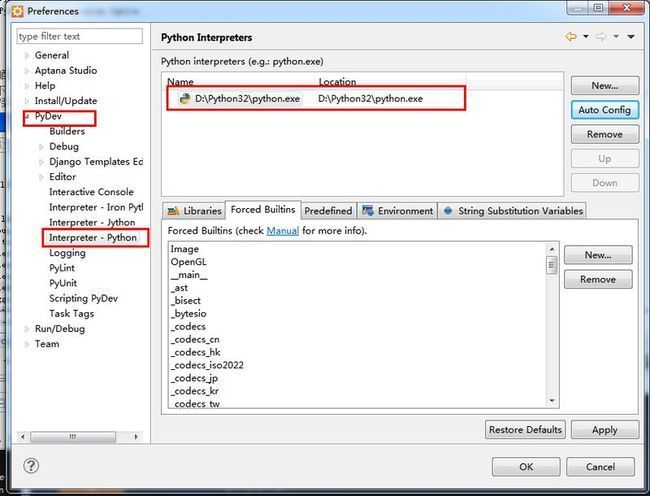Expand the Help tree node

click(x=27, y=86)
